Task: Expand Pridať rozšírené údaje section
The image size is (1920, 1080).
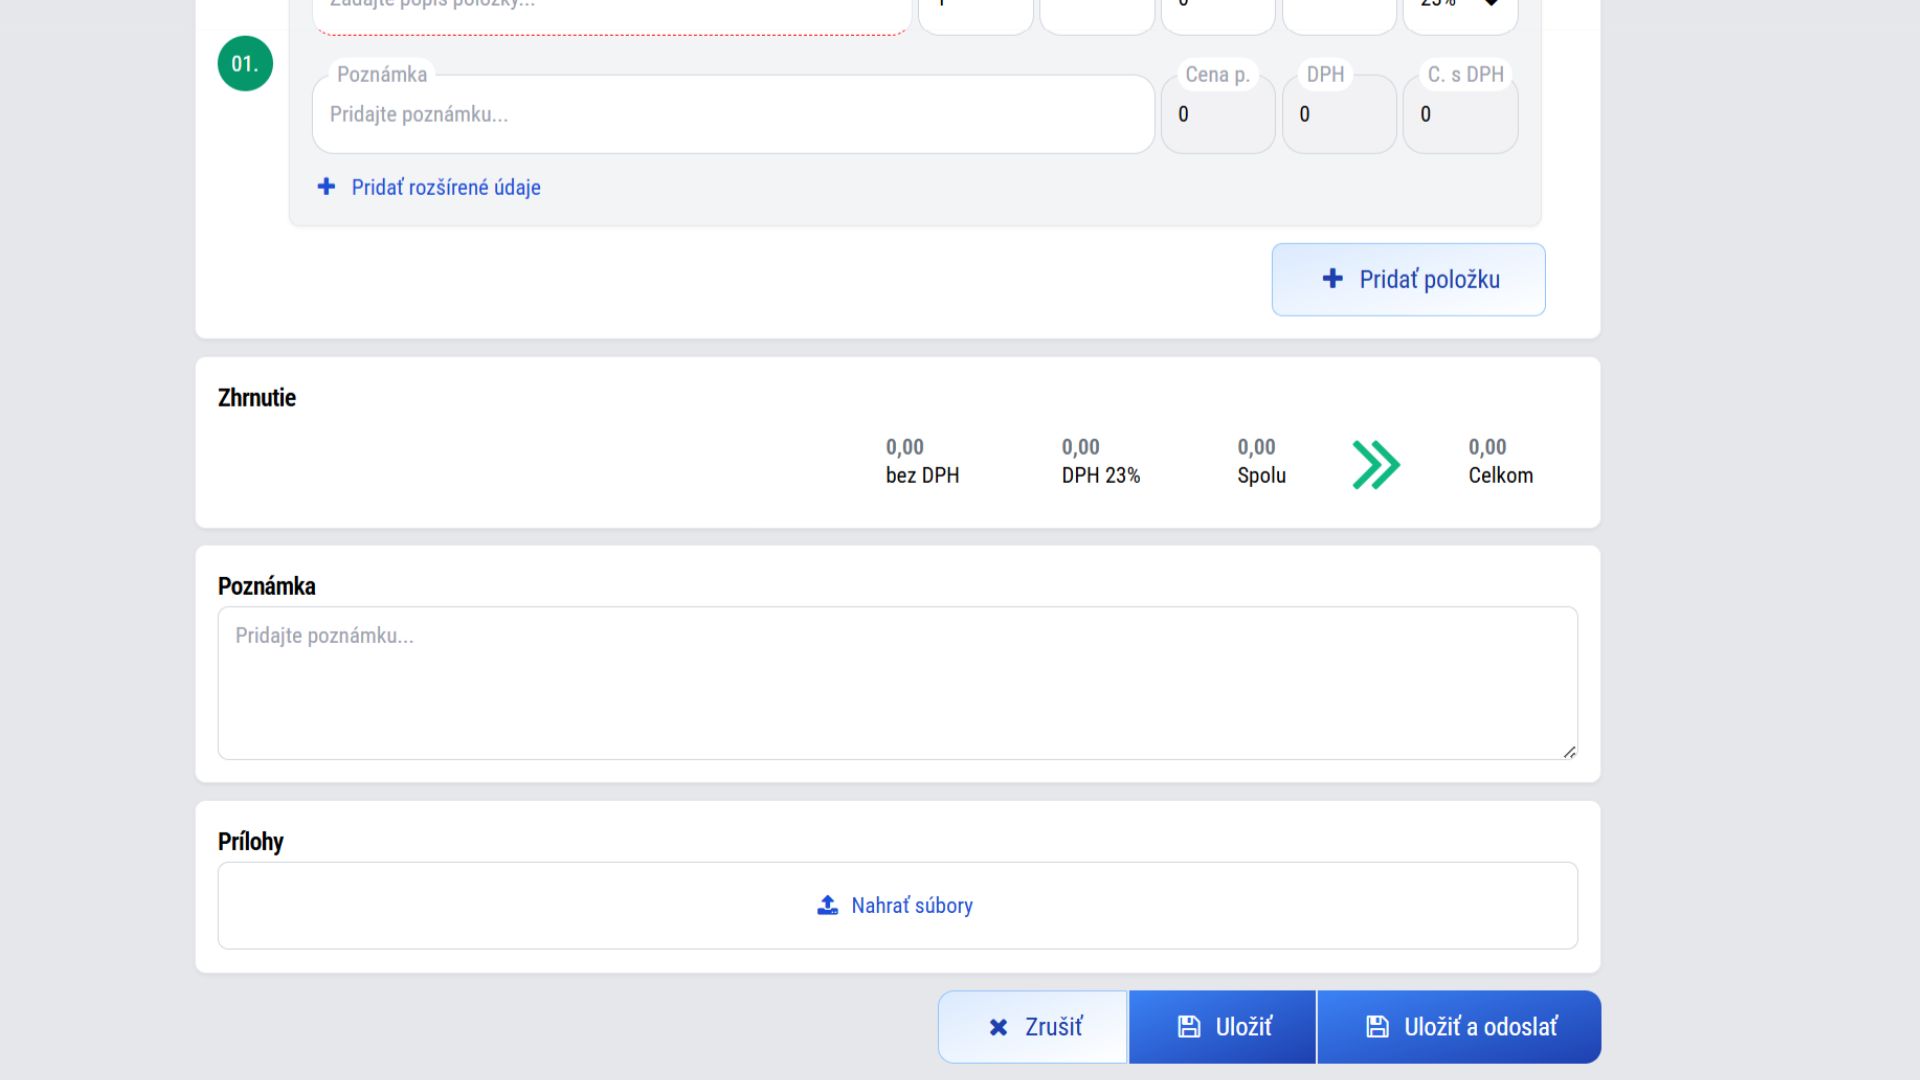Action: click(445, 187)
